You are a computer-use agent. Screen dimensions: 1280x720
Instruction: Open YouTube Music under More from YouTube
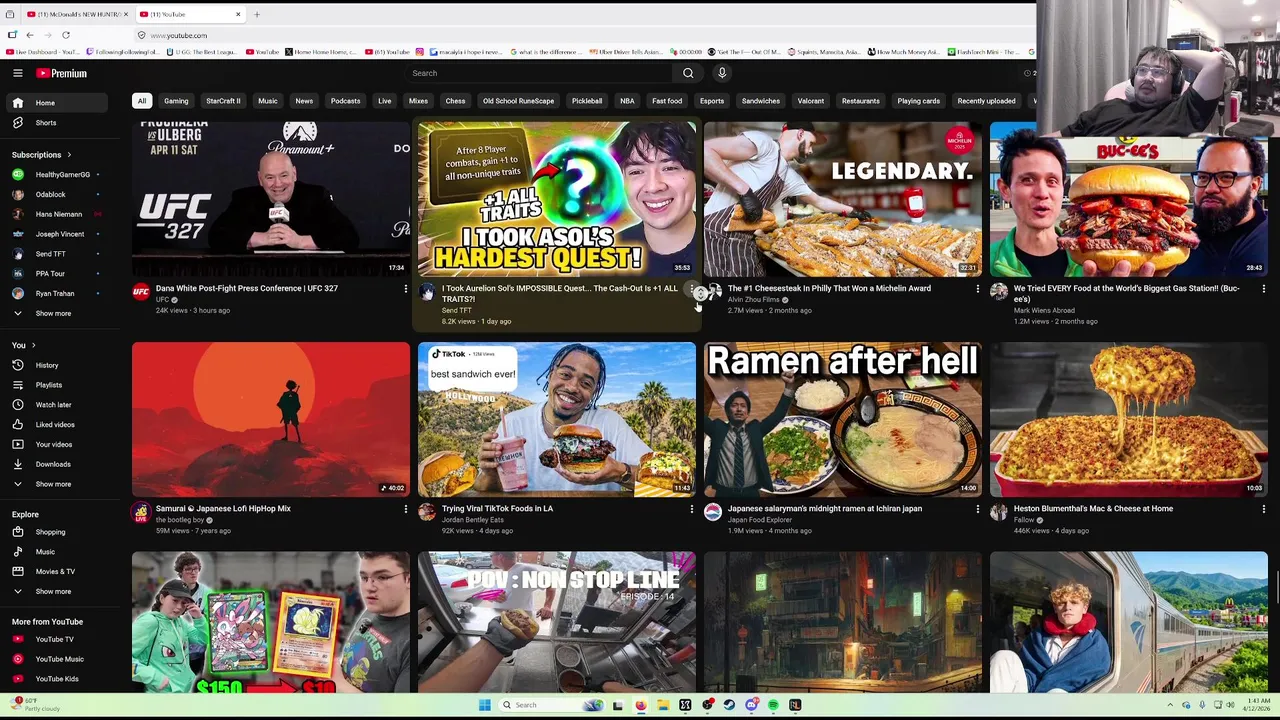click(56, 659)
